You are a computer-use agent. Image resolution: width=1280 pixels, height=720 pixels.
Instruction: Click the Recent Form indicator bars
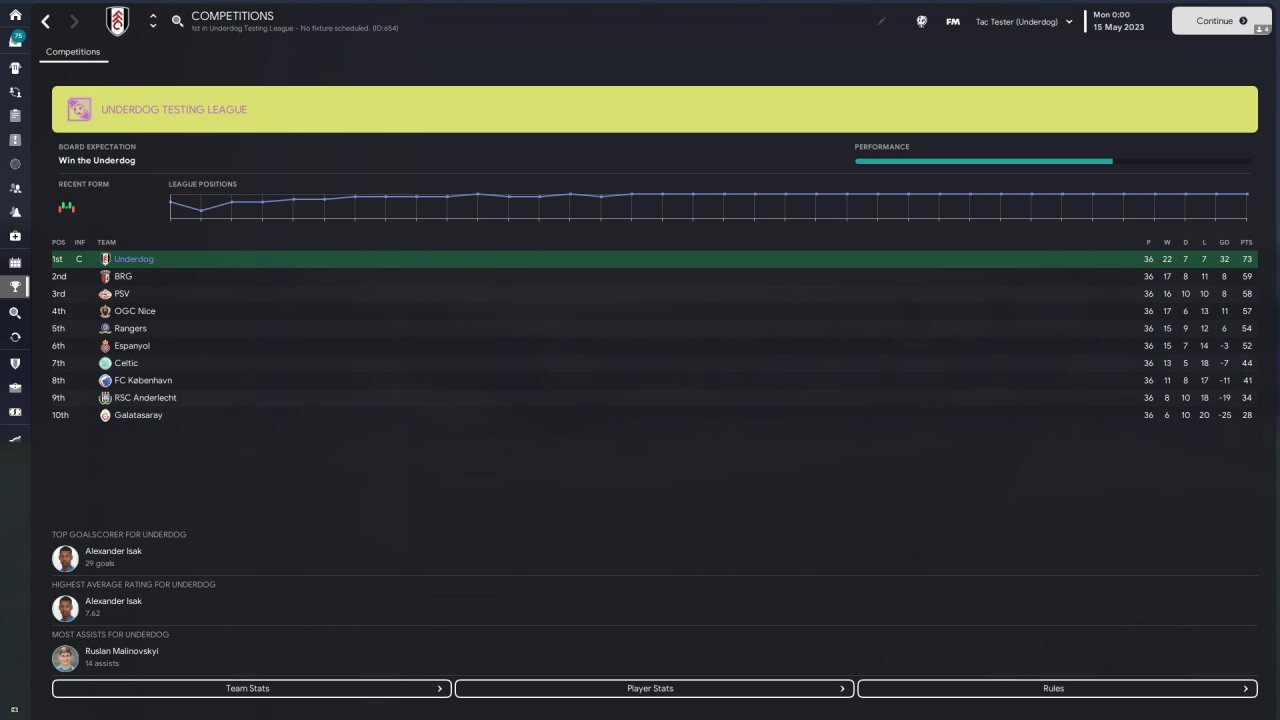67,207
